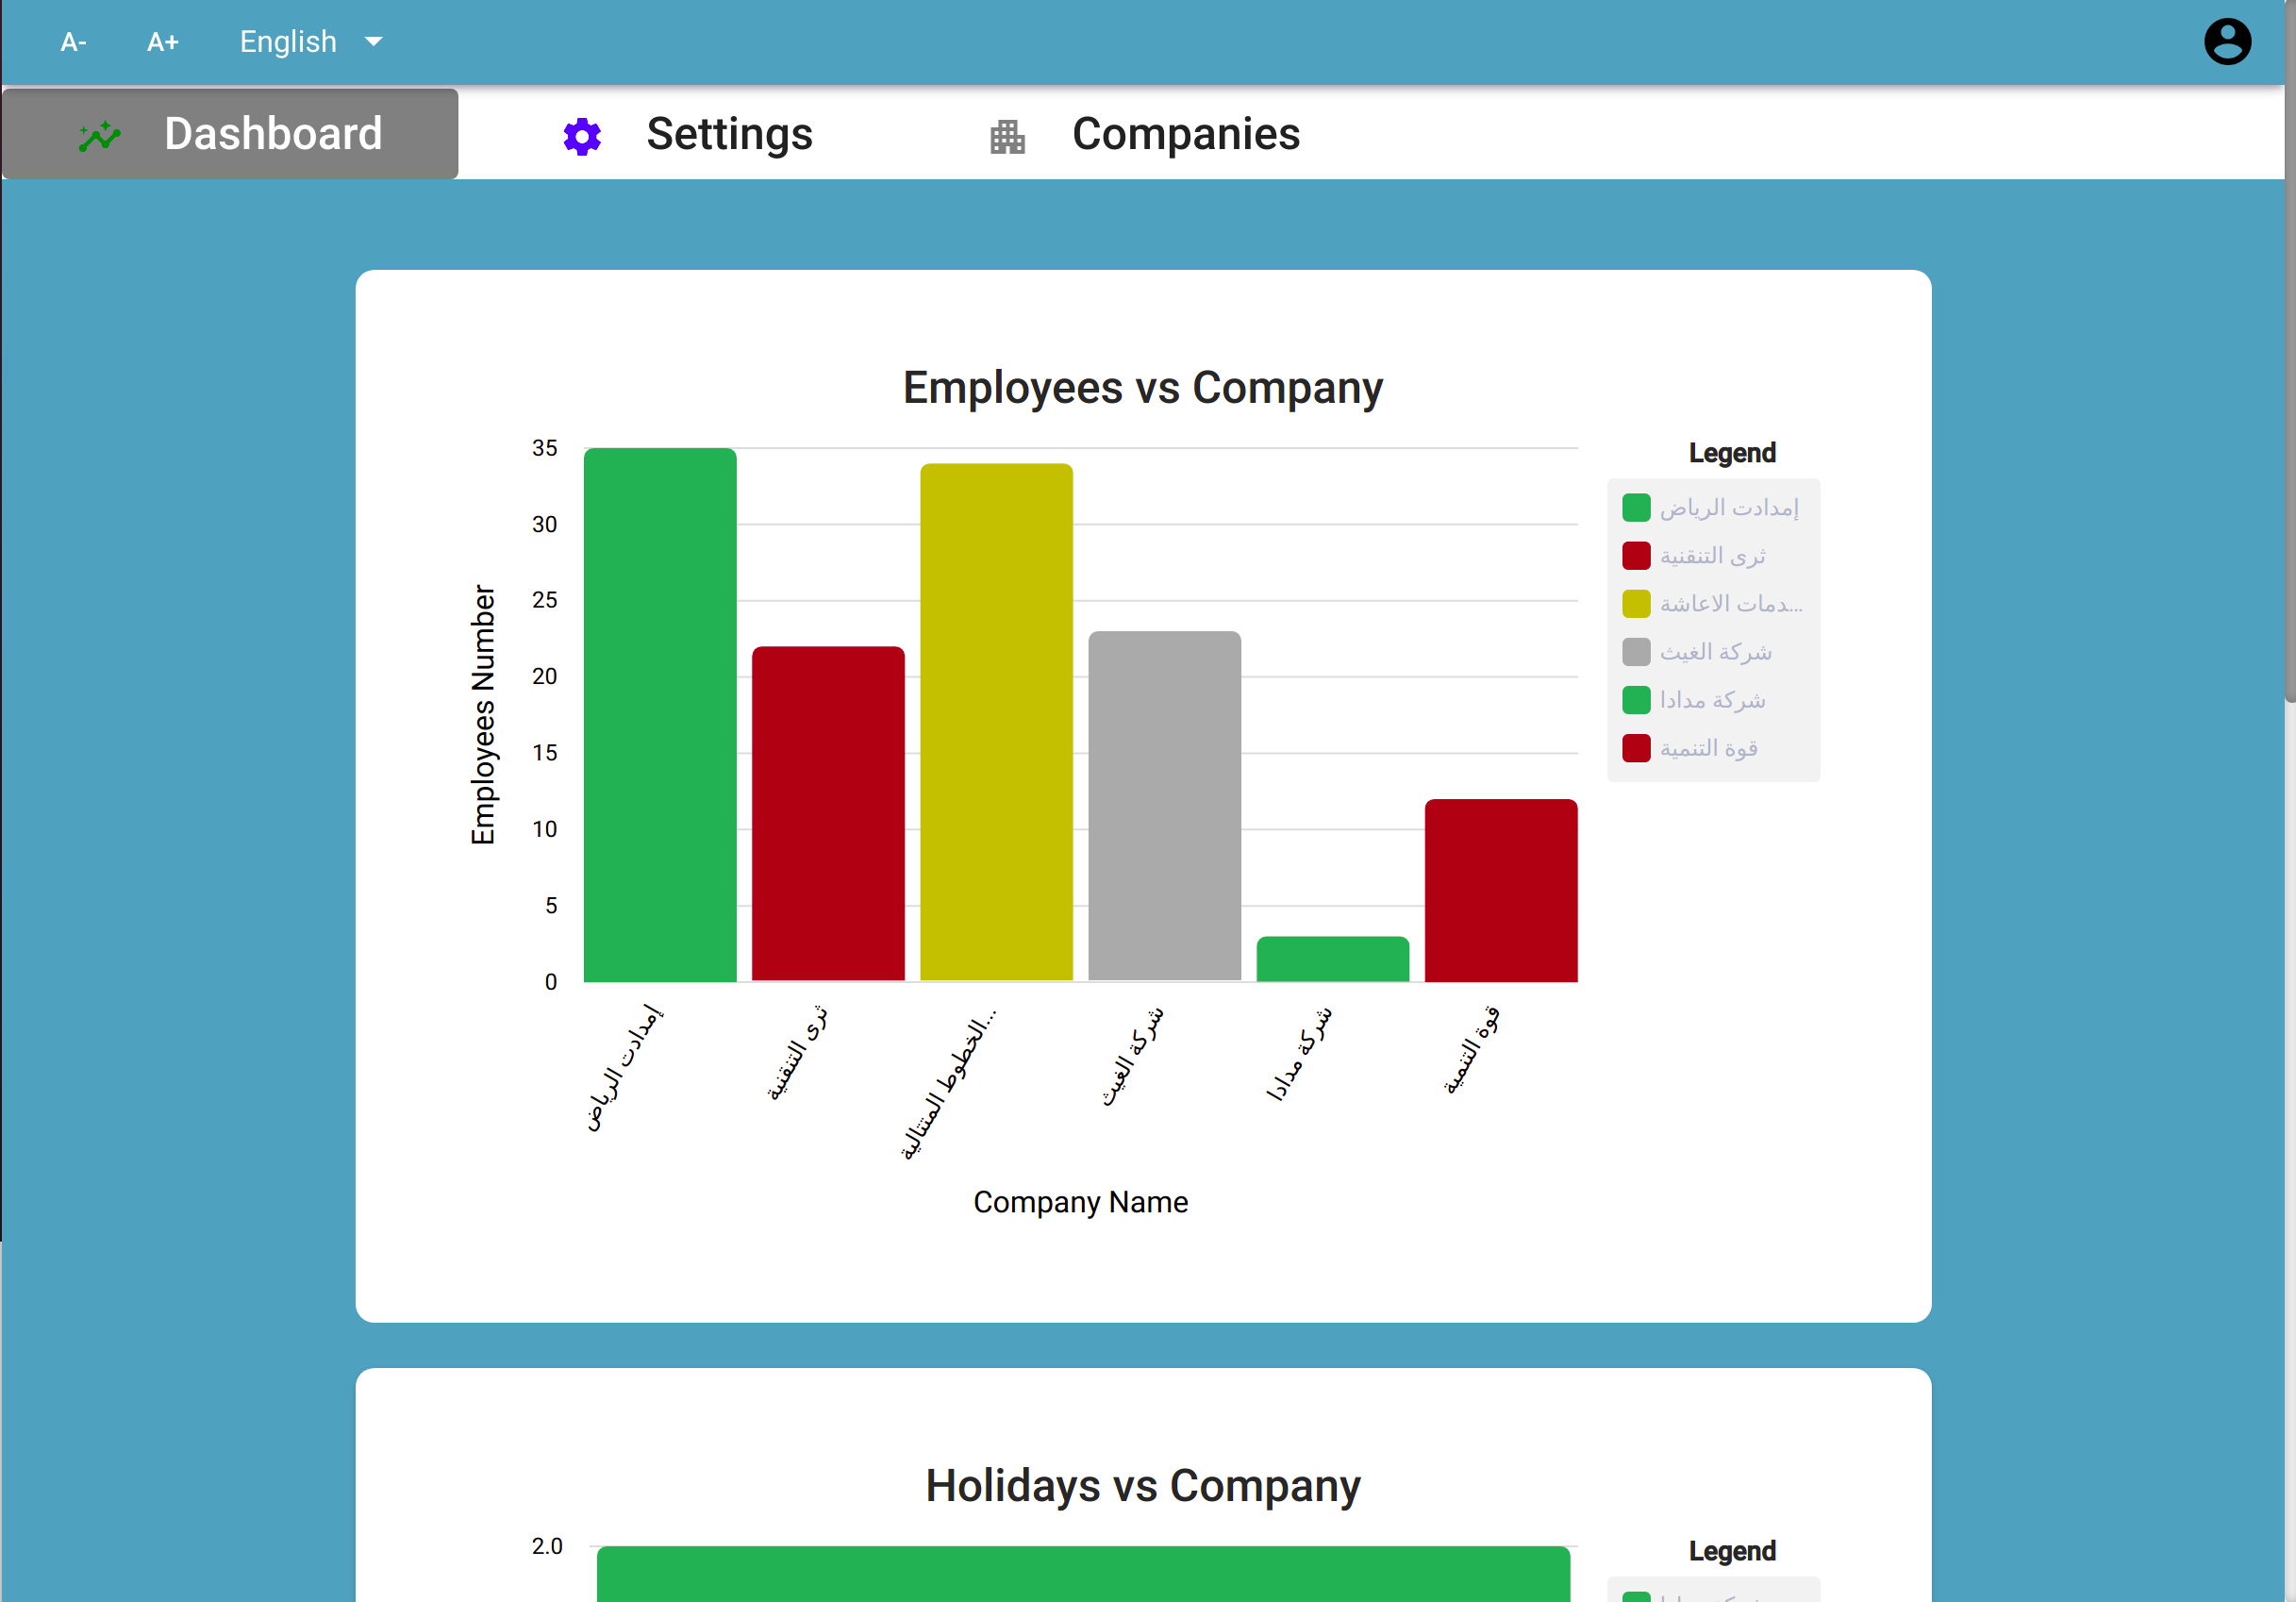
Task: Click the Legend heading of Employees chart
Action: [1732, 453]
